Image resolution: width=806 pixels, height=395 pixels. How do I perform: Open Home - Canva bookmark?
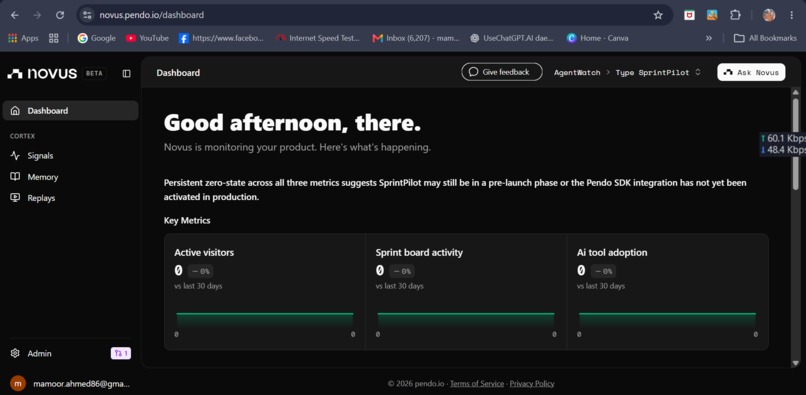597,38
